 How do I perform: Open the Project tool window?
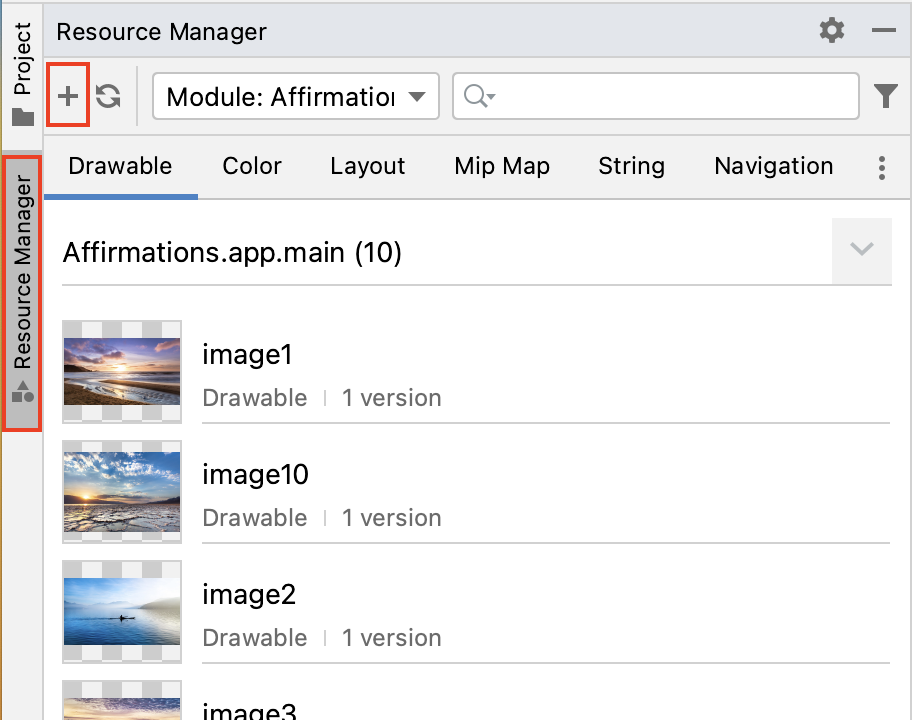click(x=22, y=72)
